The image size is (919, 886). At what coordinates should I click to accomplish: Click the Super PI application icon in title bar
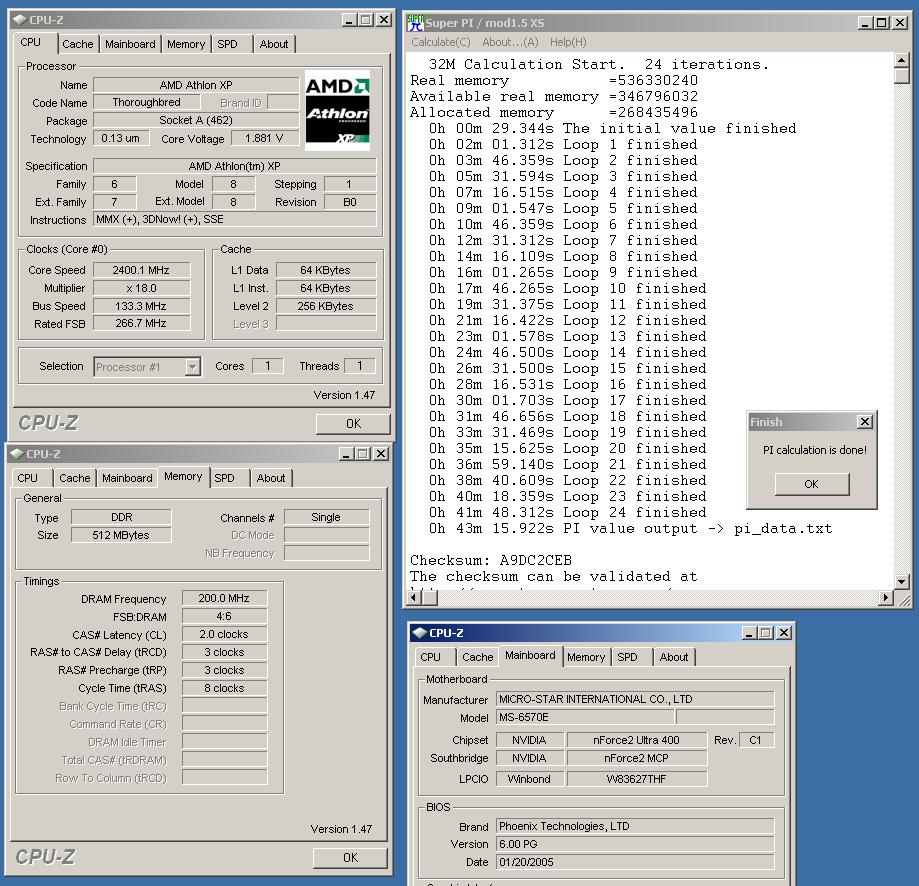click(416, 23)
